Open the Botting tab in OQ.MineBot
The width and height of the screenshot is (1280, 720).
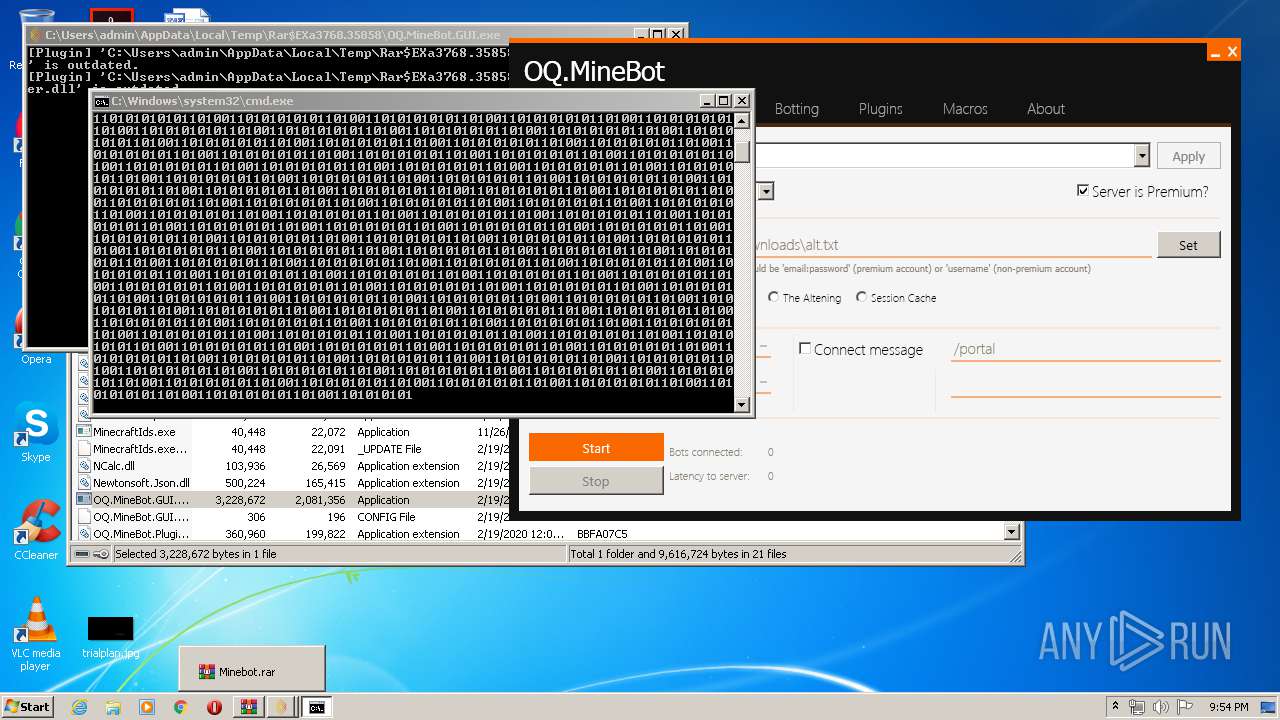796,109
